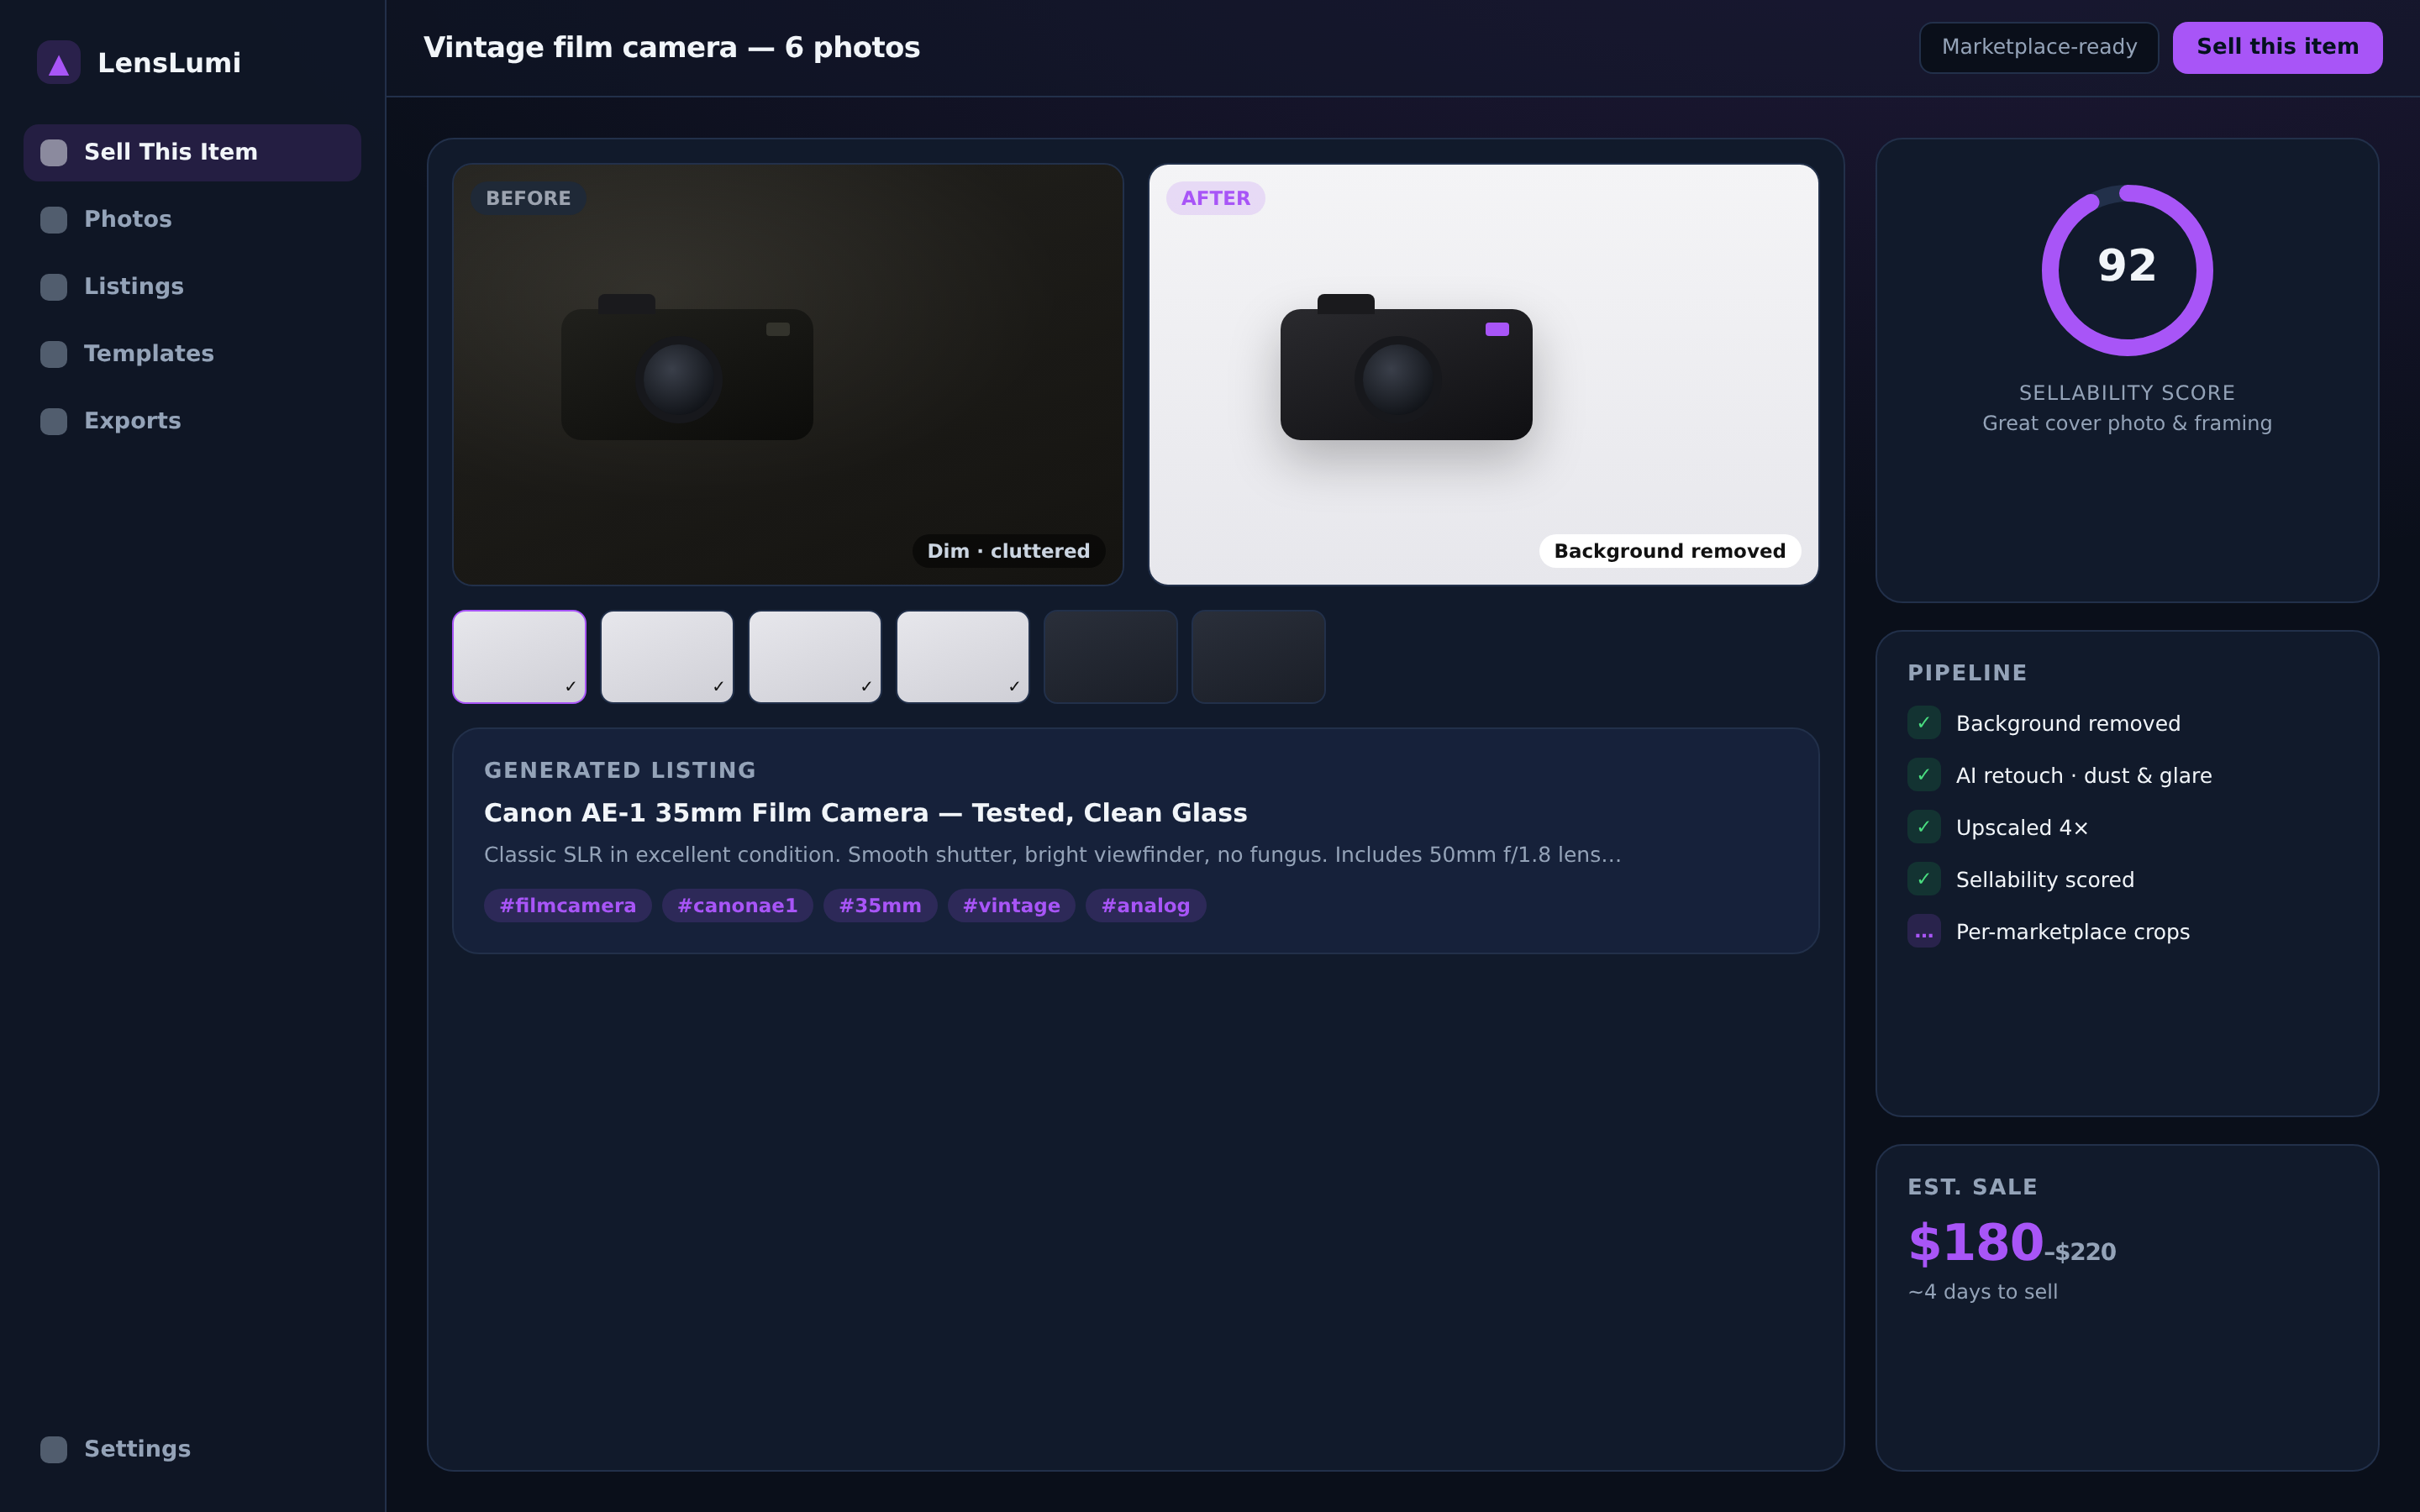The width and height of the screenshot is (2420, 1512).
Task: Select the sixth unprocessed dark thumbnail
Action: click(1259, 657)
